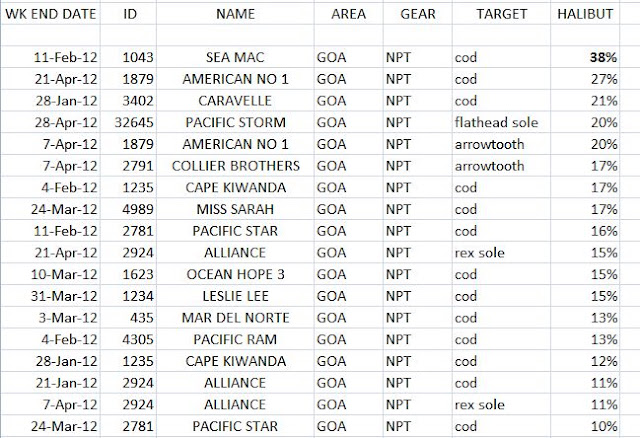Click the PACIFIC RAM name cell
The image size is (640, 438).
pyautogui.click(x=235, y=339)
